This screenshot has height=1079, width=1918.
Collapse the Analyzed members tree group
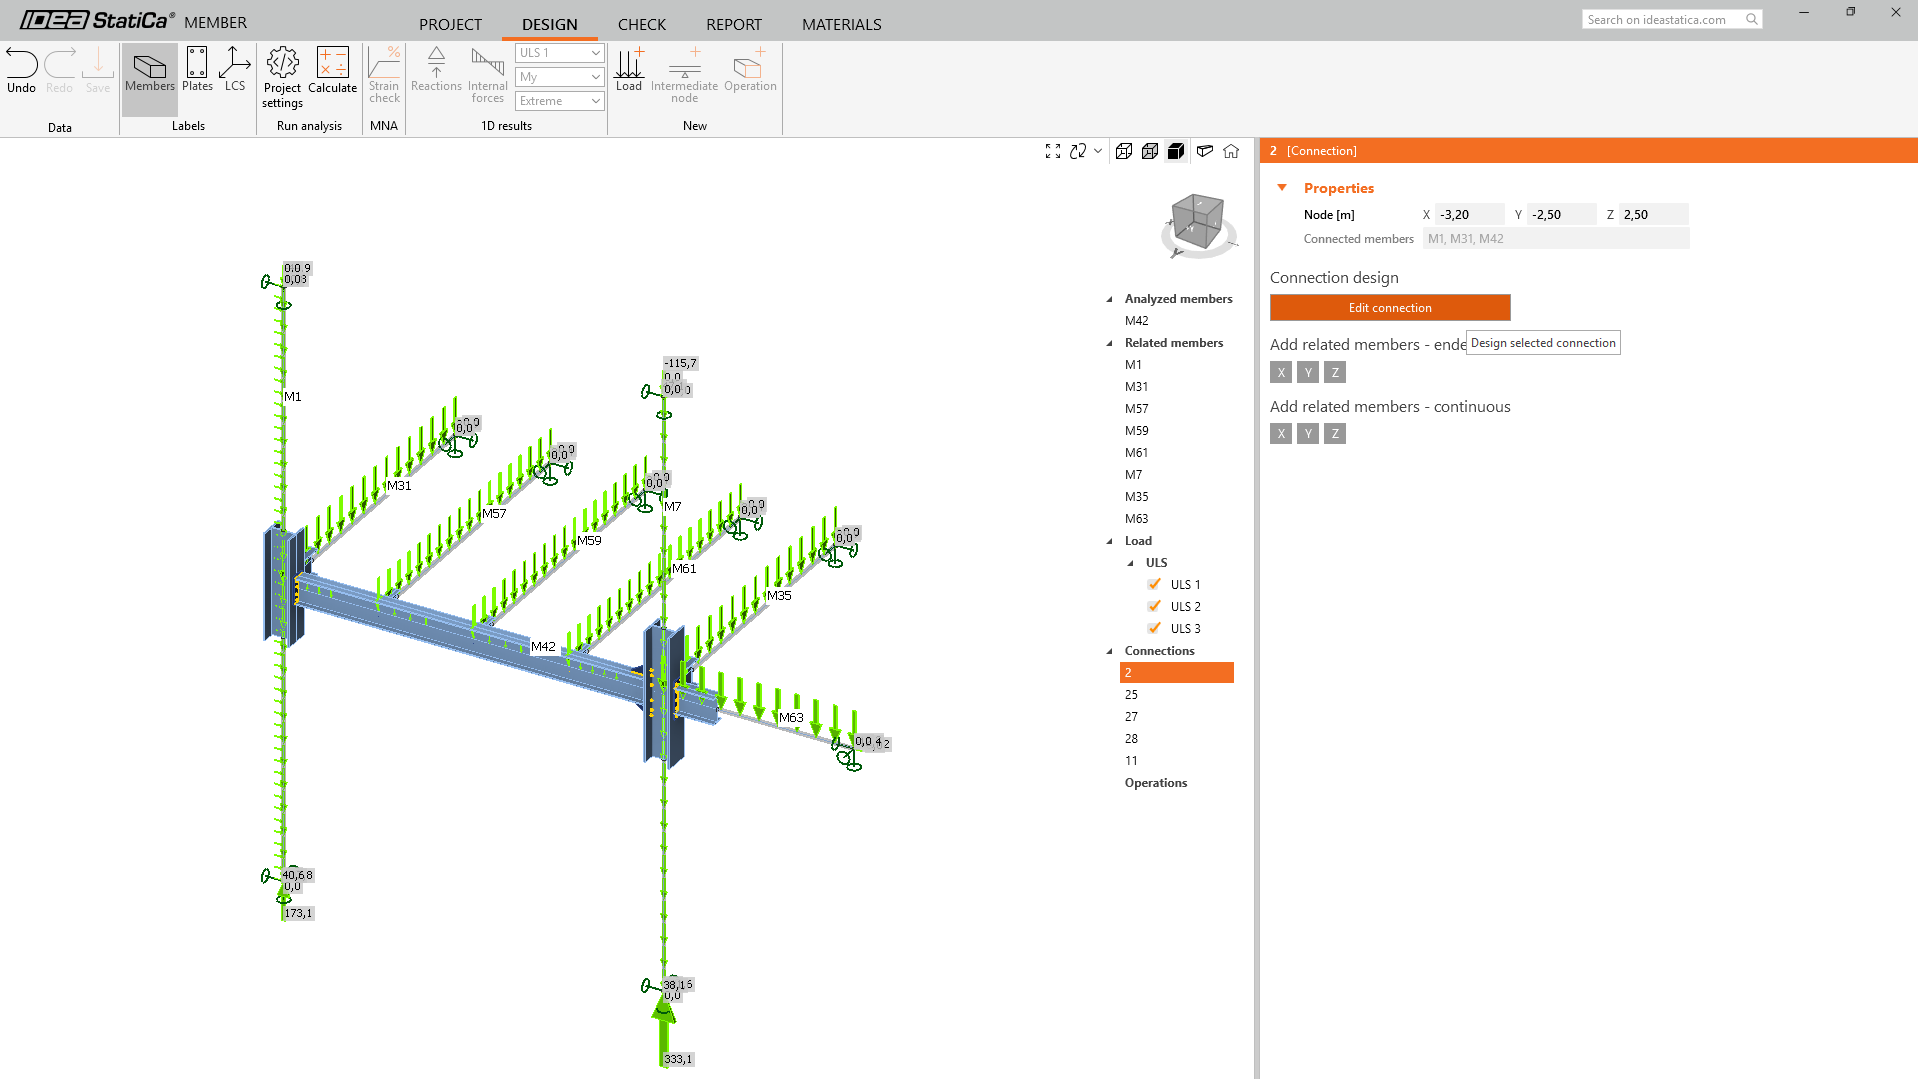pyautogui.click(x=1109, y=299)
